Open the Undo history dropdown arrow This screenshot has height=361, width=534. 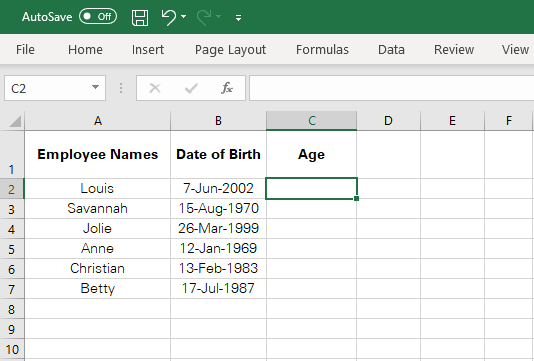pos(184,16)
